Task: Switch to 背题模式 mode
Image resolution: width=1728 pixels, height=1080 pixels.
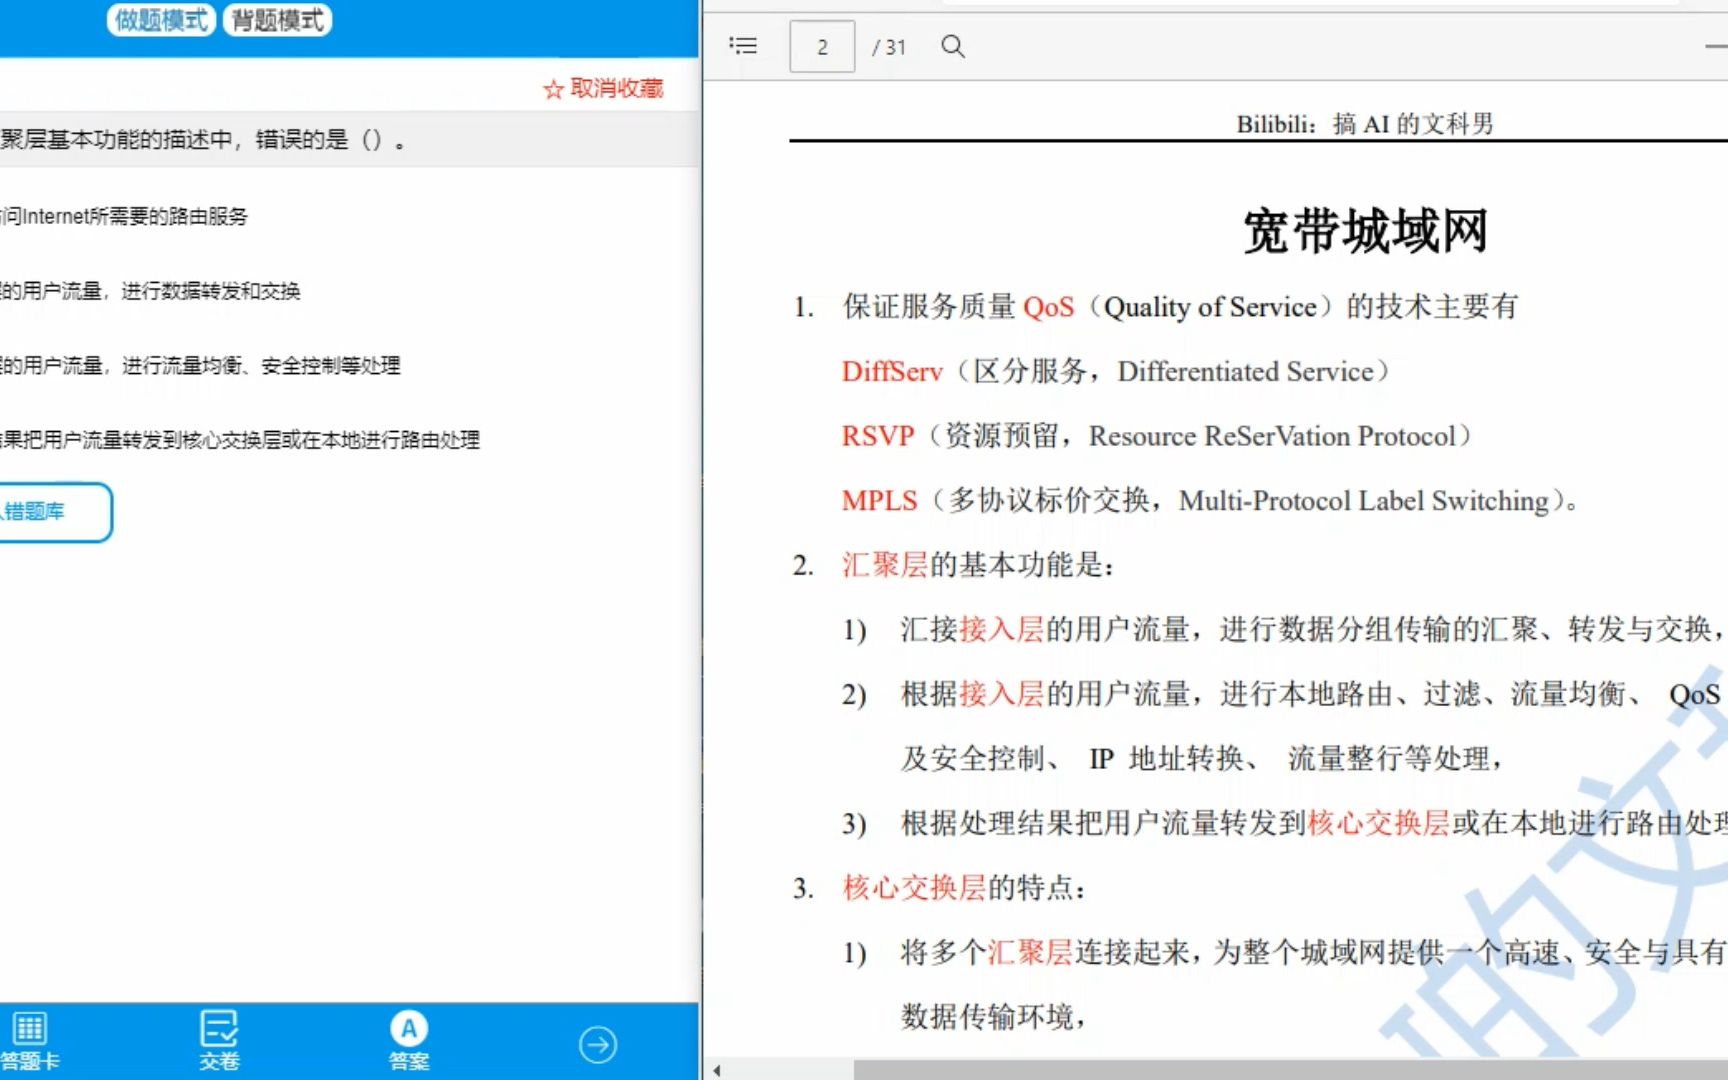Action: [277, 20]
